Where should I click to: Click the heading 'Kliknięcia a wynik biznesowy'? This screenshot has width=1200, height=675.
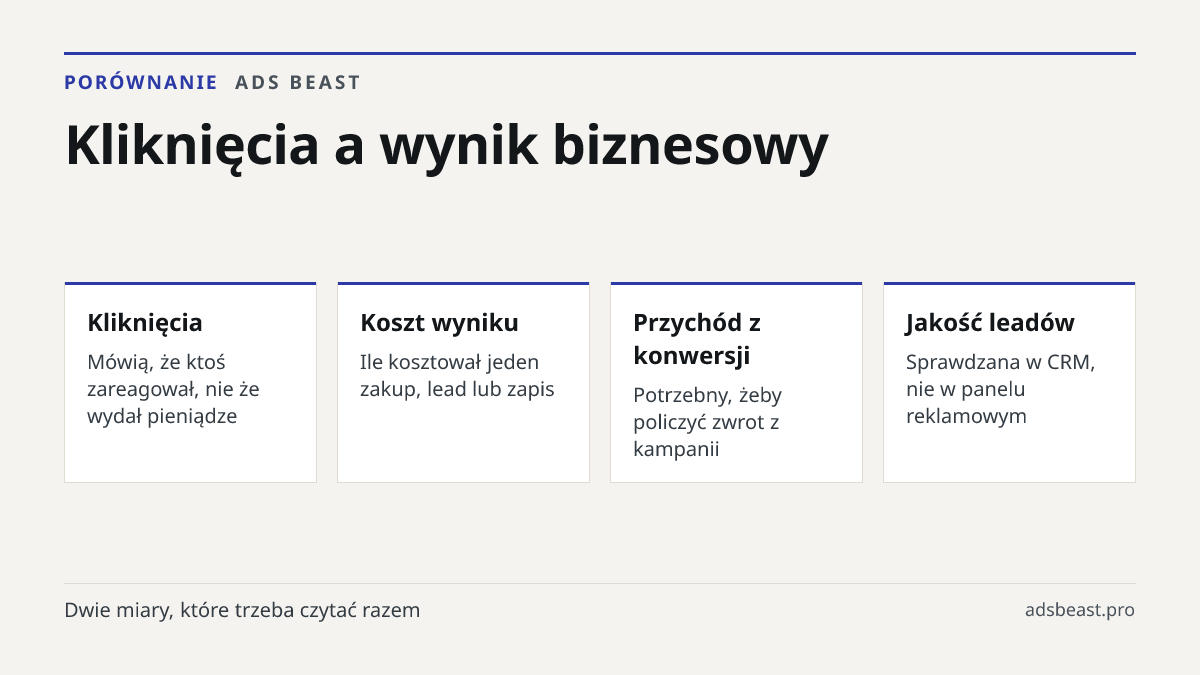(x=447, y=145)
